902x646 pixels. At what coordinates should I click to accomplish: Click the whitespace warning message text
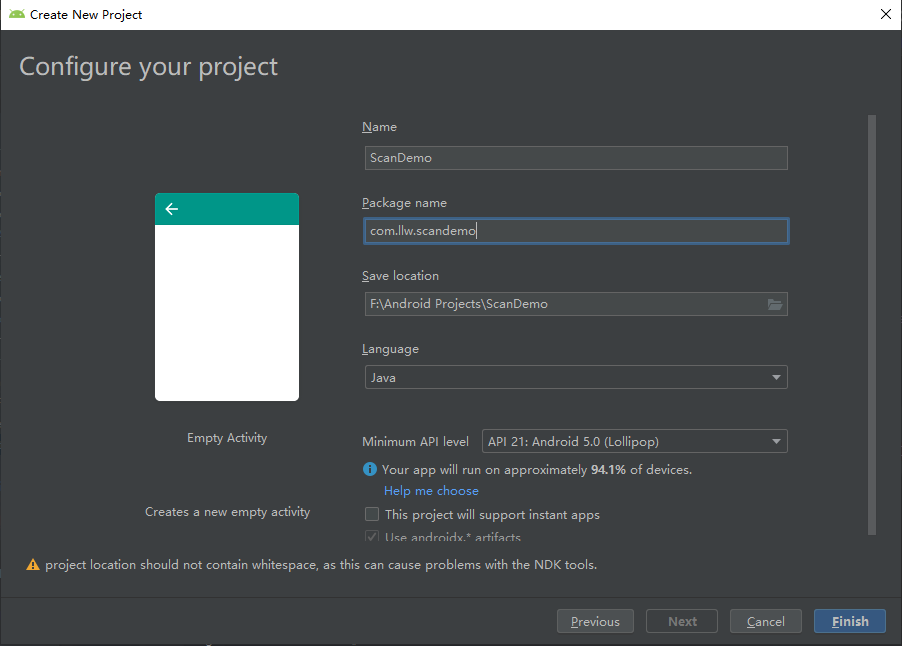click(x=321, y=565)
